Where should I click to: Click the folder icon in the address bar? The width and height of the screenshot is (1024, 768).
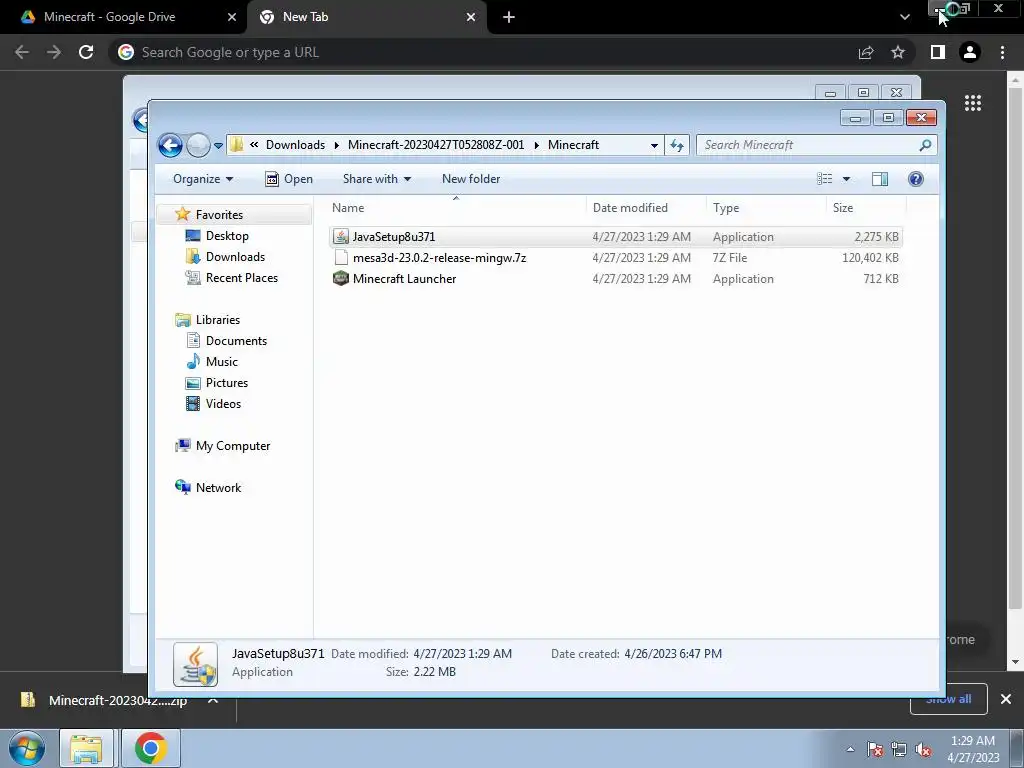click(x=236, y=145)
